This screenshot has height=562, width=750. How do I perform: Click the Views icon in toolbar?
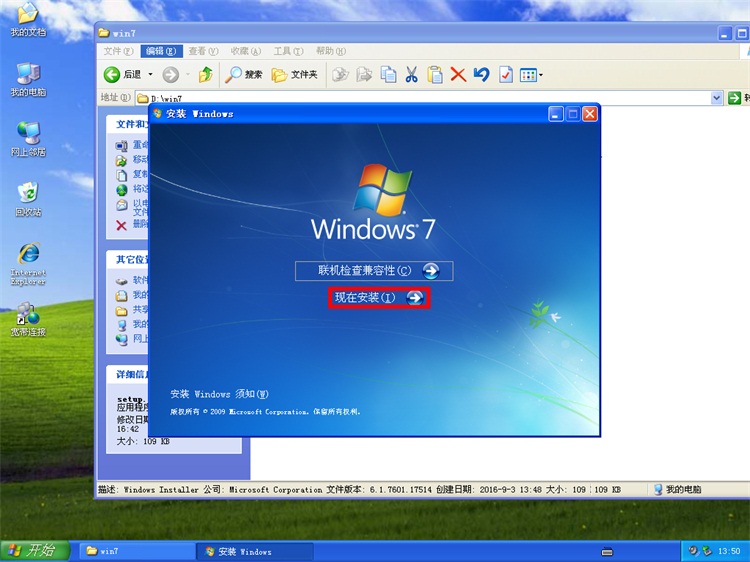tap(528, 75)
